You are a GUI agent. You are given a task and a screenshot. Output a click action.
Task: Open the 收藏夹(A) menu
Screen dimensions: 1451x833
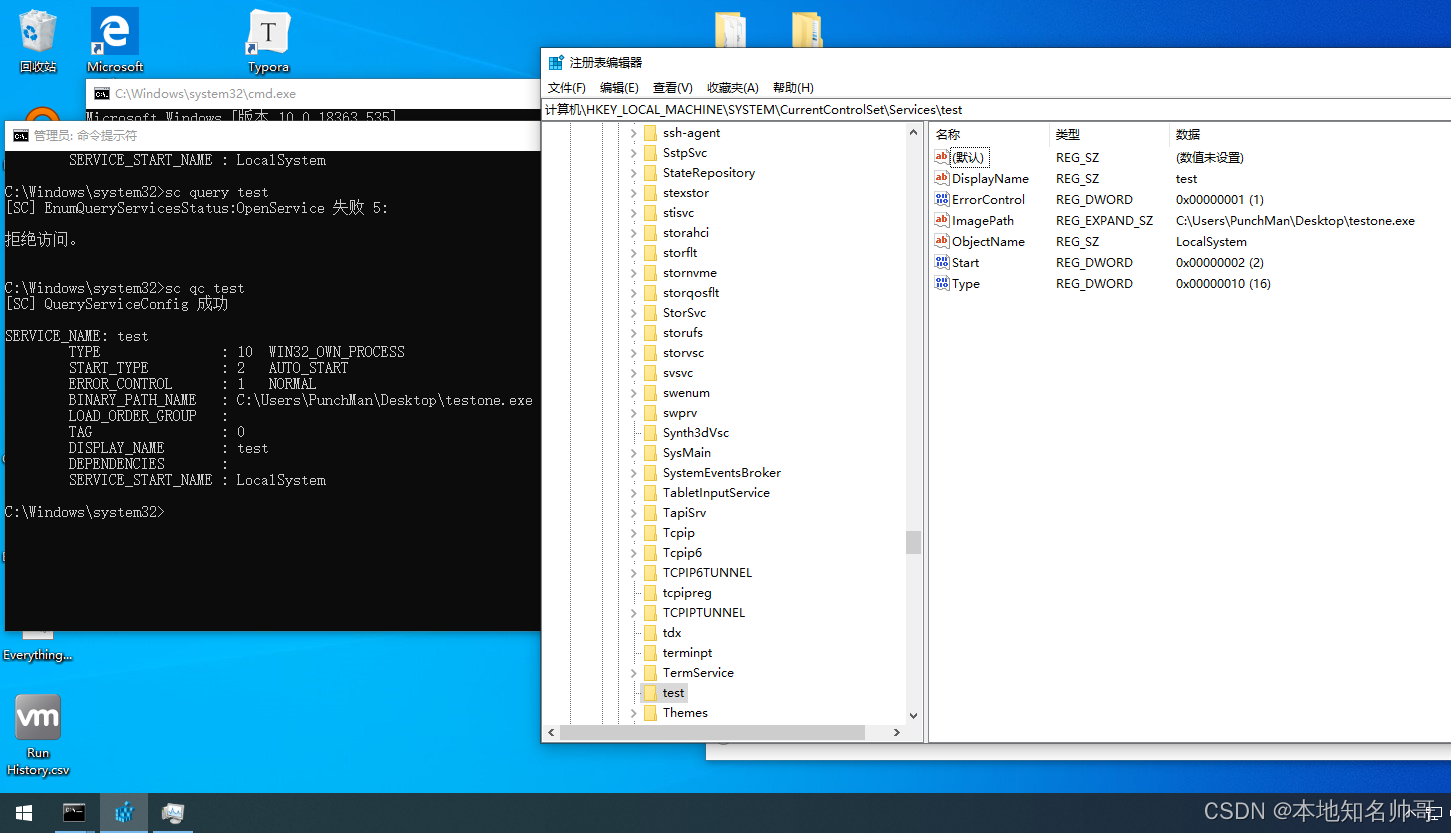click(x=733, y=88)
